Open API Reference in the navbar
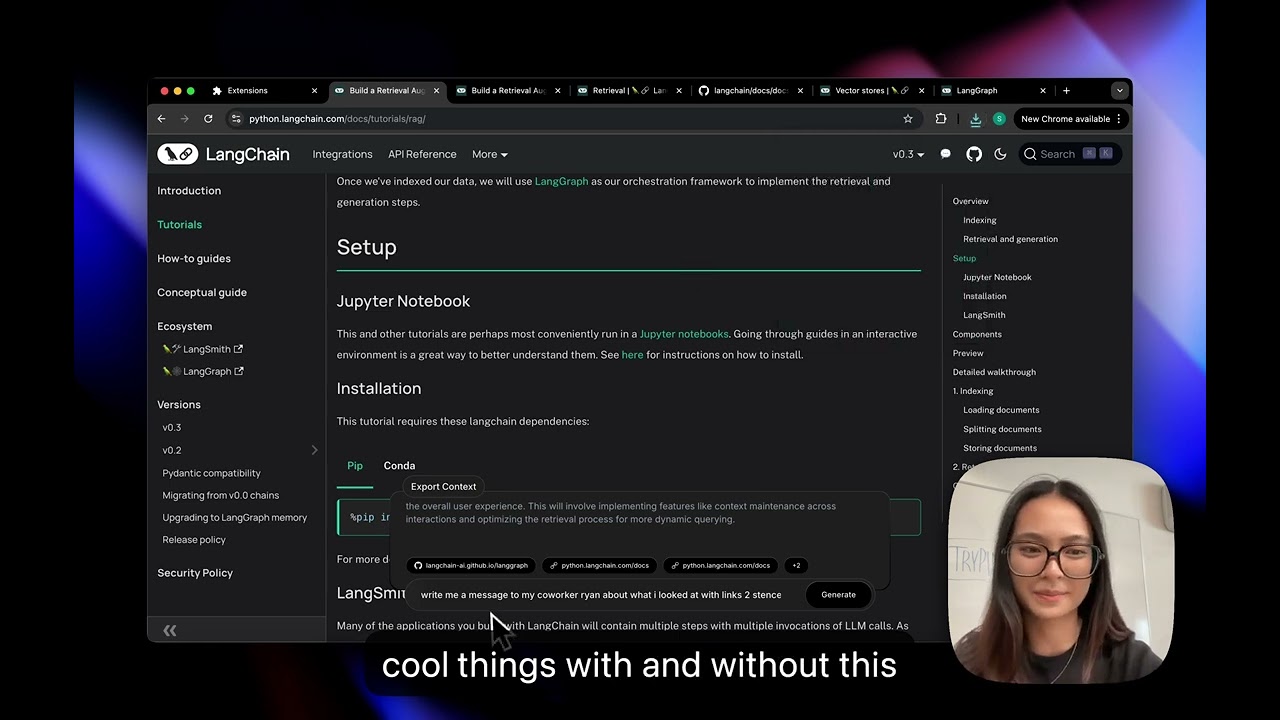 [x=422, y=154]
